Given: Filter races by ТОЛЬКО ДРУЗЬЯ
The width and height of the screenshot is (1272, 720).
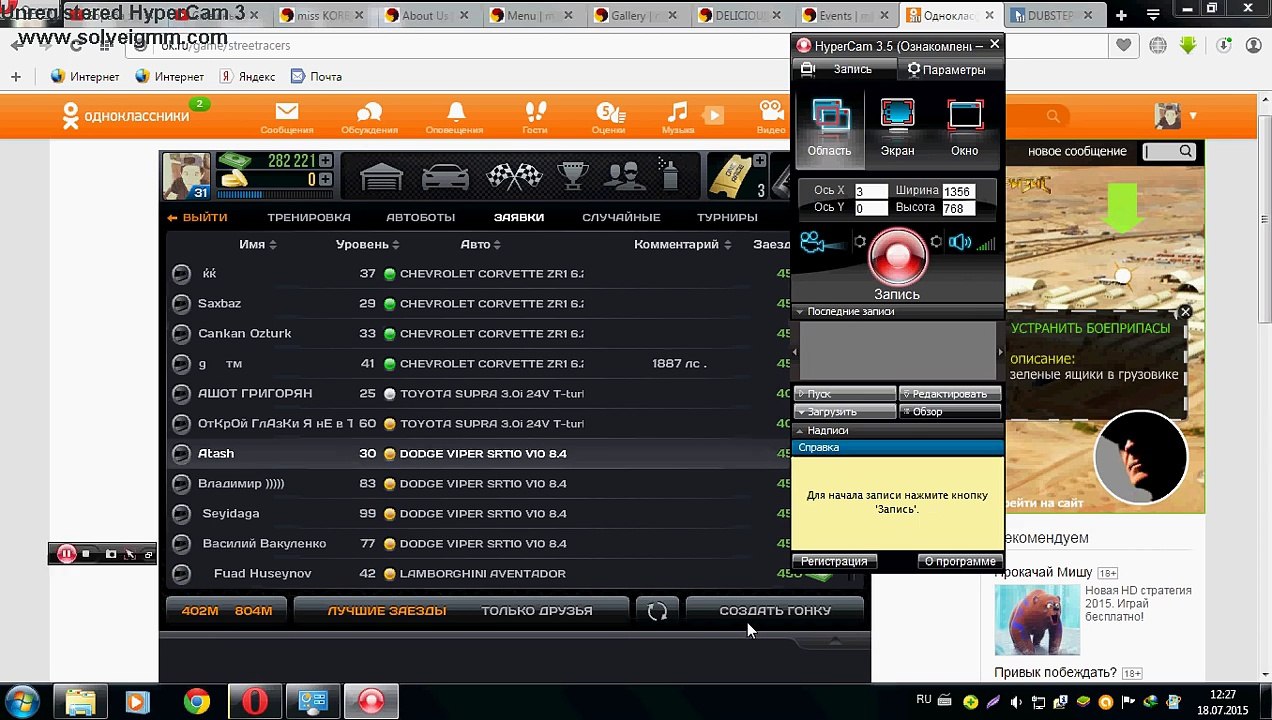Looking at the screenshot, I should [537, 610].
